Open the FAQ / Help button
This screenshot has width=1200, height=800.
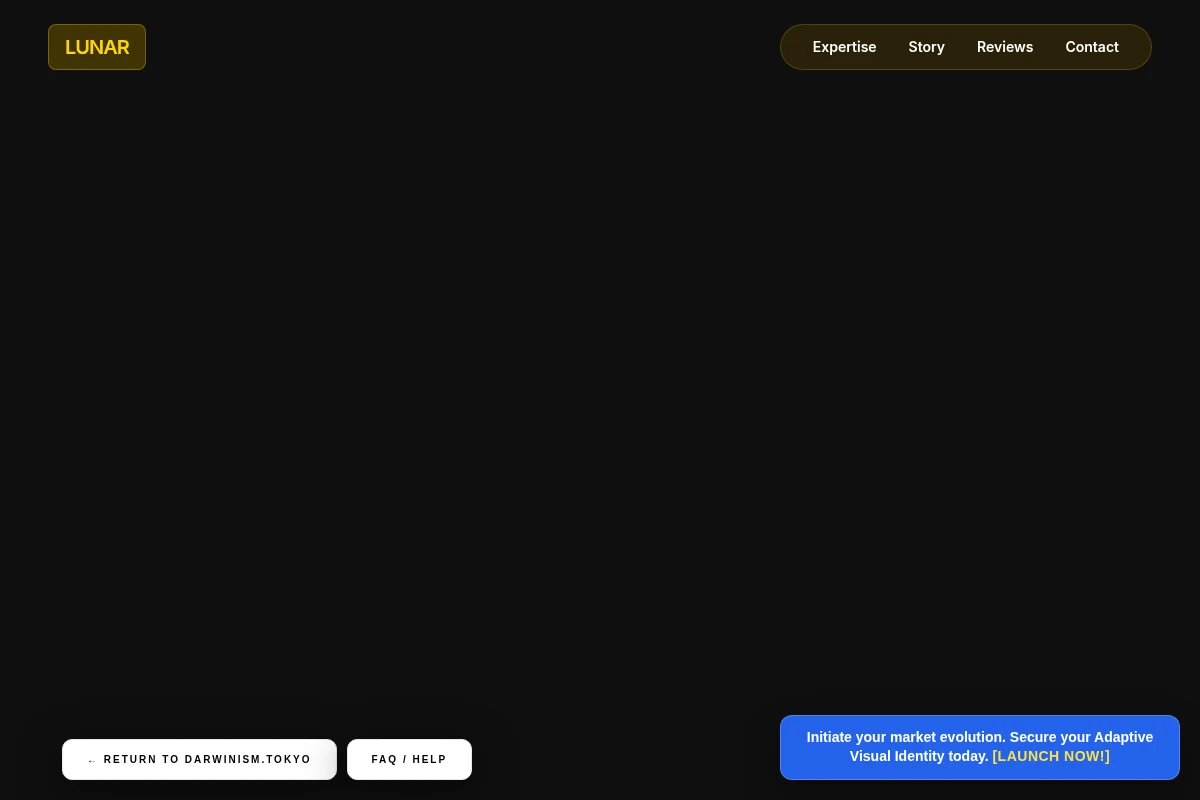click(409, 759)
